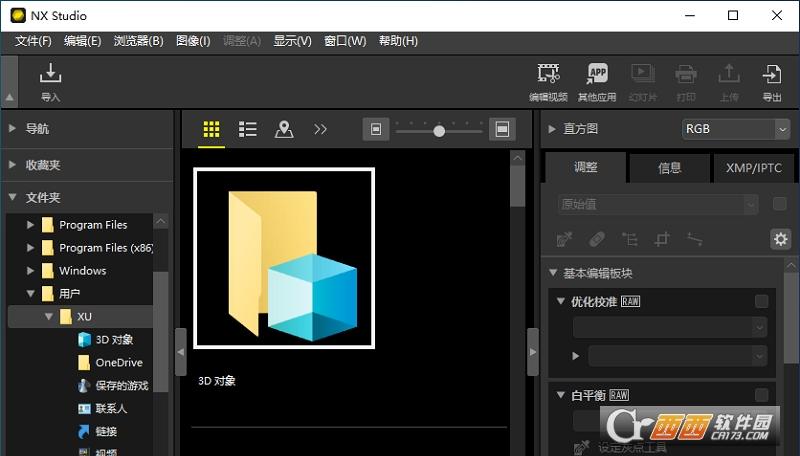Screen dimensions: 800x456
Task: Select the retouch brush tool
Action: [597, 239]
